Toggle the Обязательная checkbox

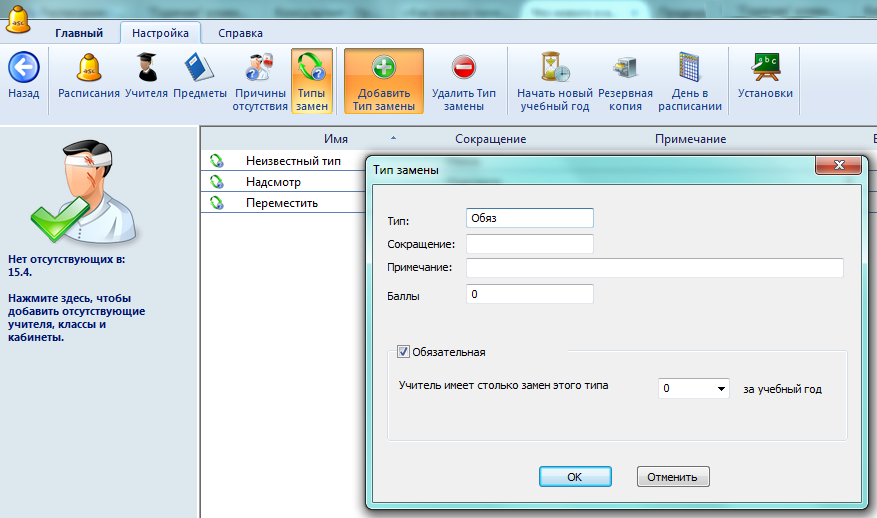point(404,352)
